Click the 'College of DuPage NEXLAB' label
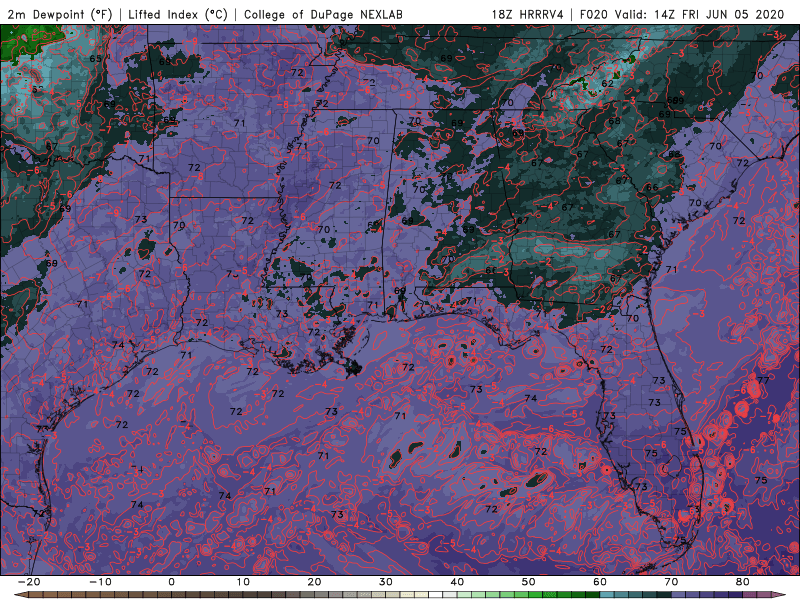 323,15
